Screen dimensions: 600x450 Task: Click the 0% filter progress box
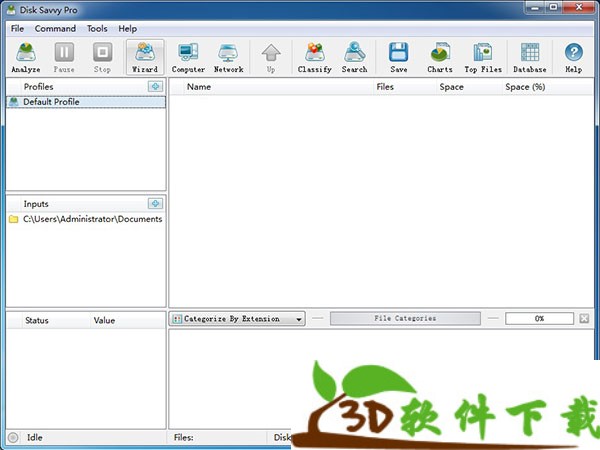(x=540, y=318)
